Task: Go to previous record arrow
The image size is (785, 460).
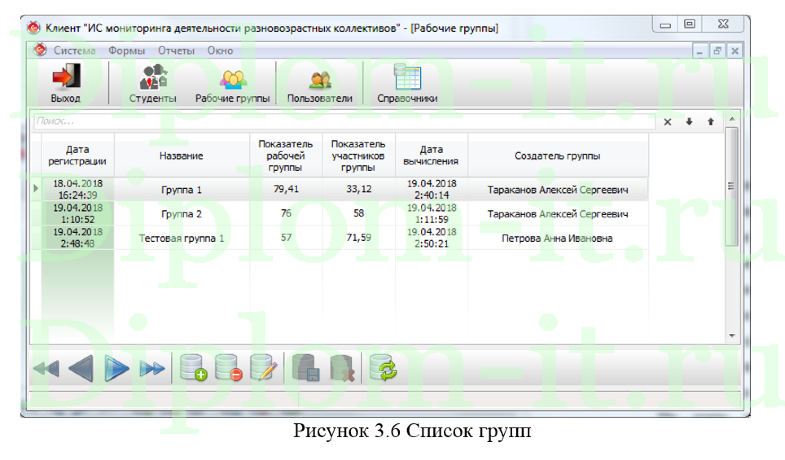Action: click(81, 369)
